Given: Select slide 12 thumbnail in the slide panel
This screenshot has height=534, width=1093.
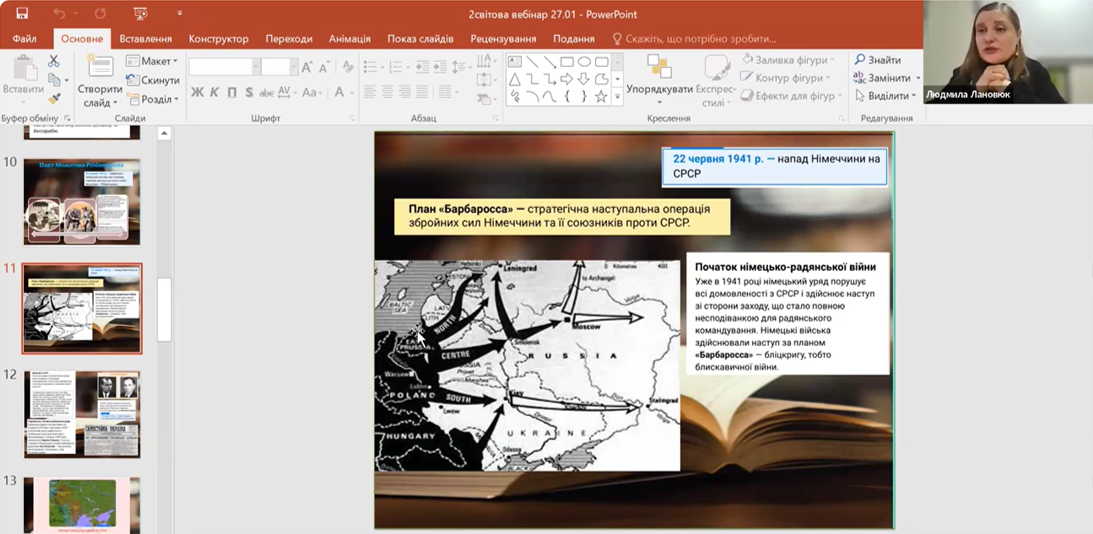Looking at the screenshot, I should point(82,414).
